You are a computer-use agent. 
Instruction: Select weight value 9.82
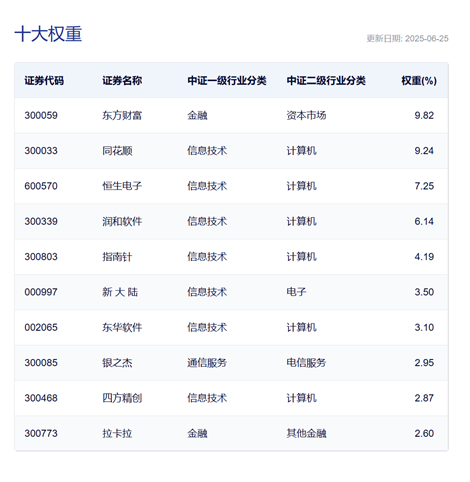click(424, 115)
